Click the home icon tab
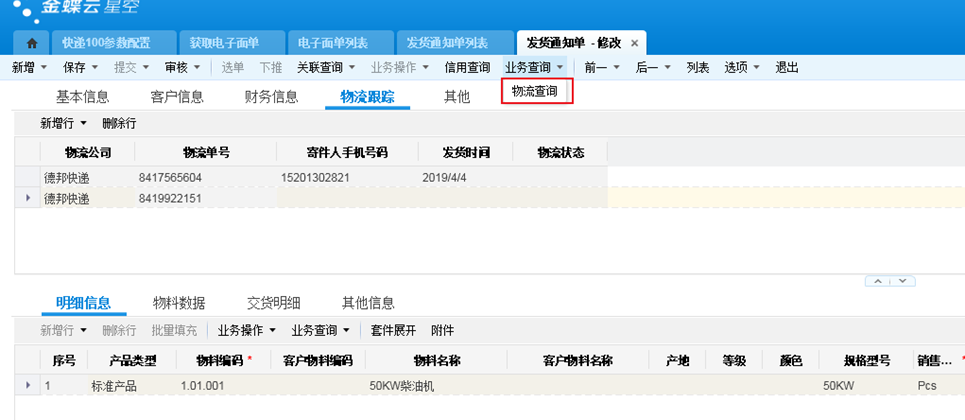The image size is (965, 420). 32,43
